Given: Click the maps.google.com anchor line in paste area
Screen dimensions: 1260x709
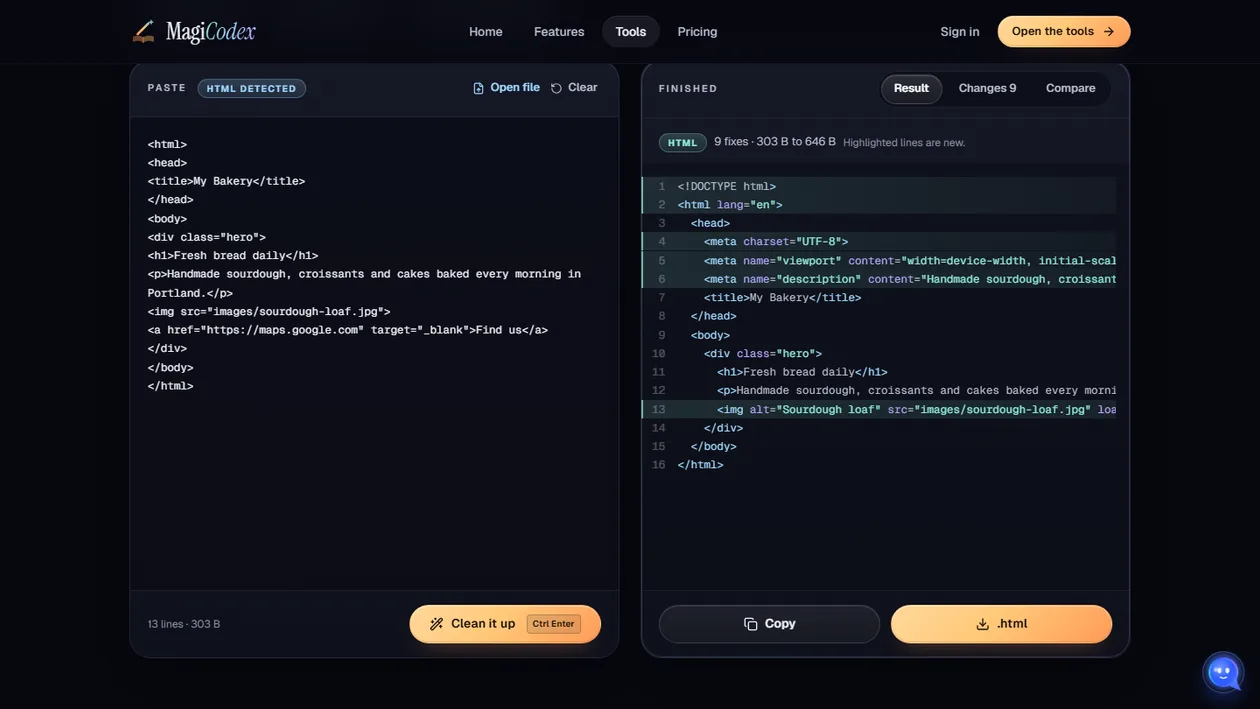Looking at the screenshot, I should 347,330.
